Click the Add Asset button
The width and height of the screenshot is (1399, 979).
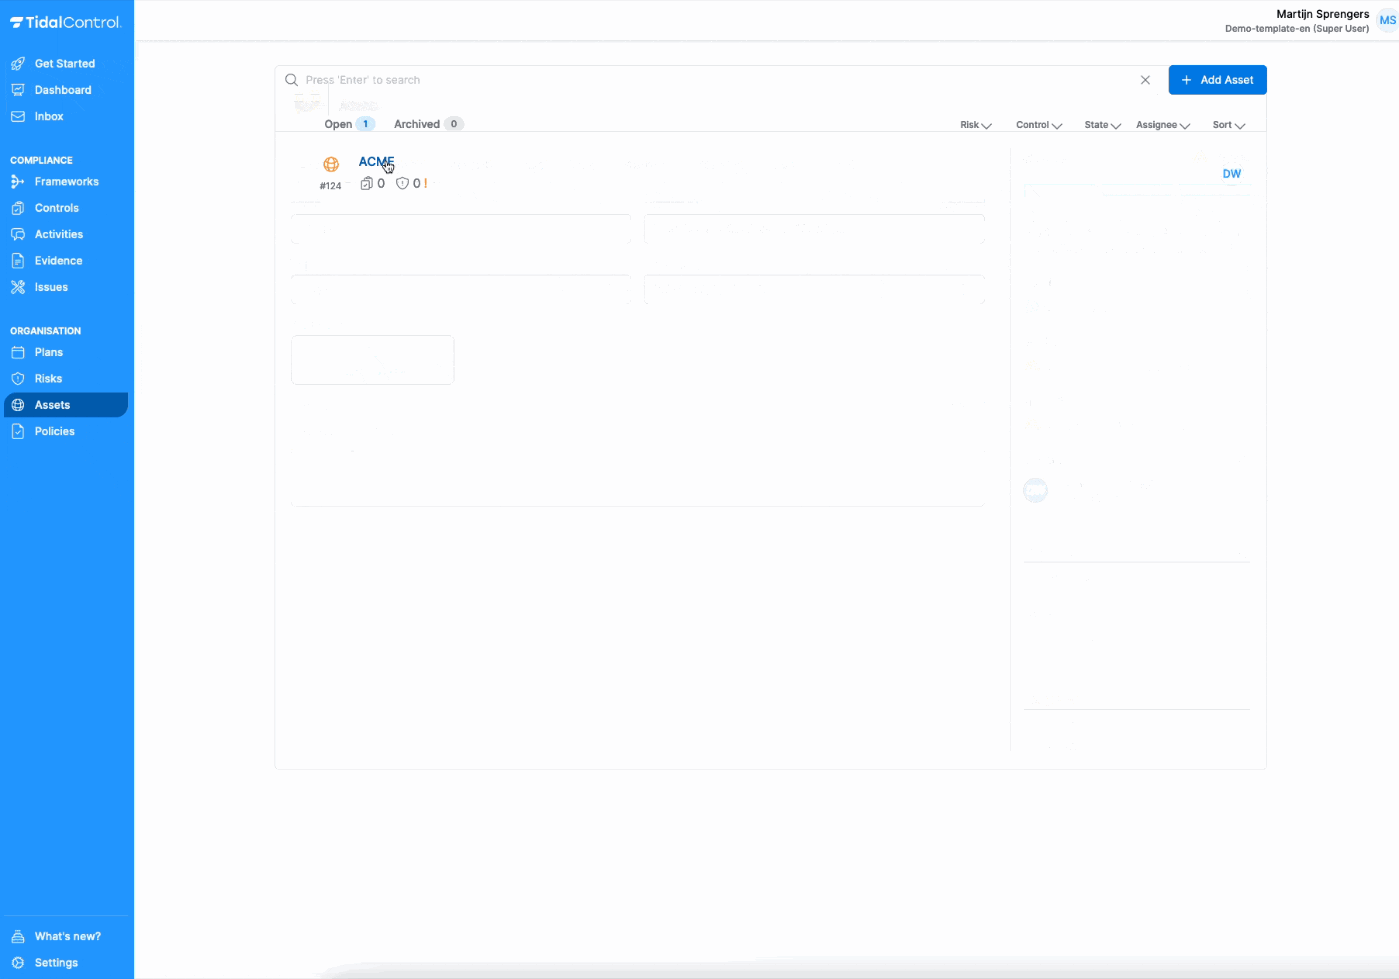tap(1217, 79)
